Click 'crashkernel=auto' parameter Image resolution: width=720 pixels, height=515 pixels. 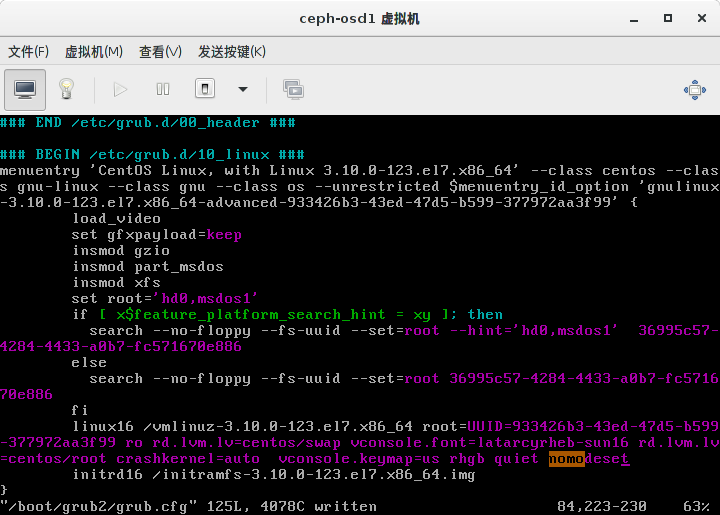[x=188, y=459]
